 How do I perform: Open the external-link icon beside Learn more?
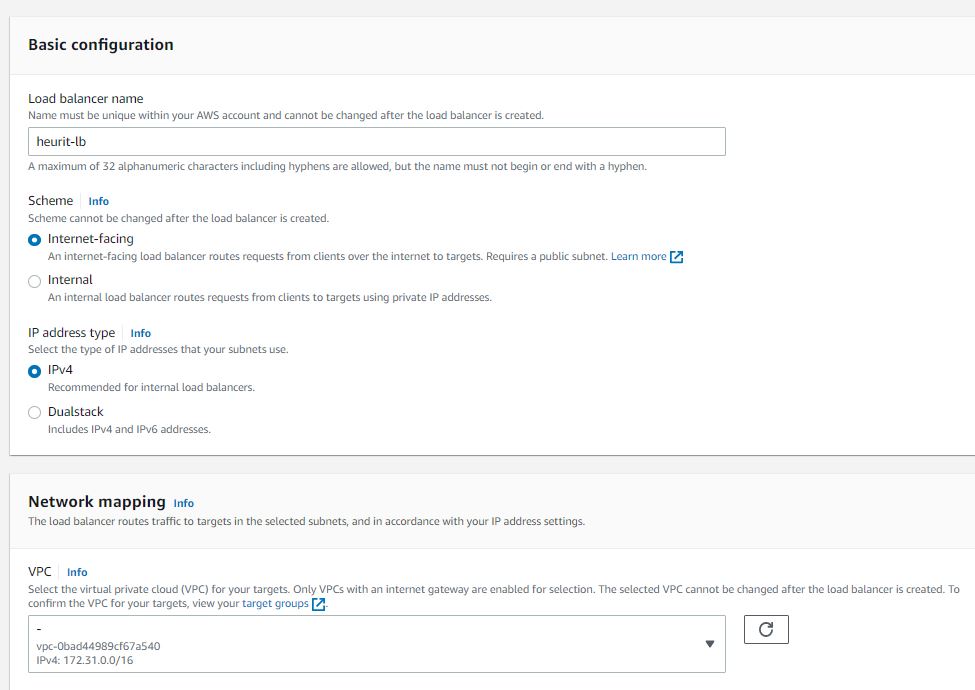[677, 257]
